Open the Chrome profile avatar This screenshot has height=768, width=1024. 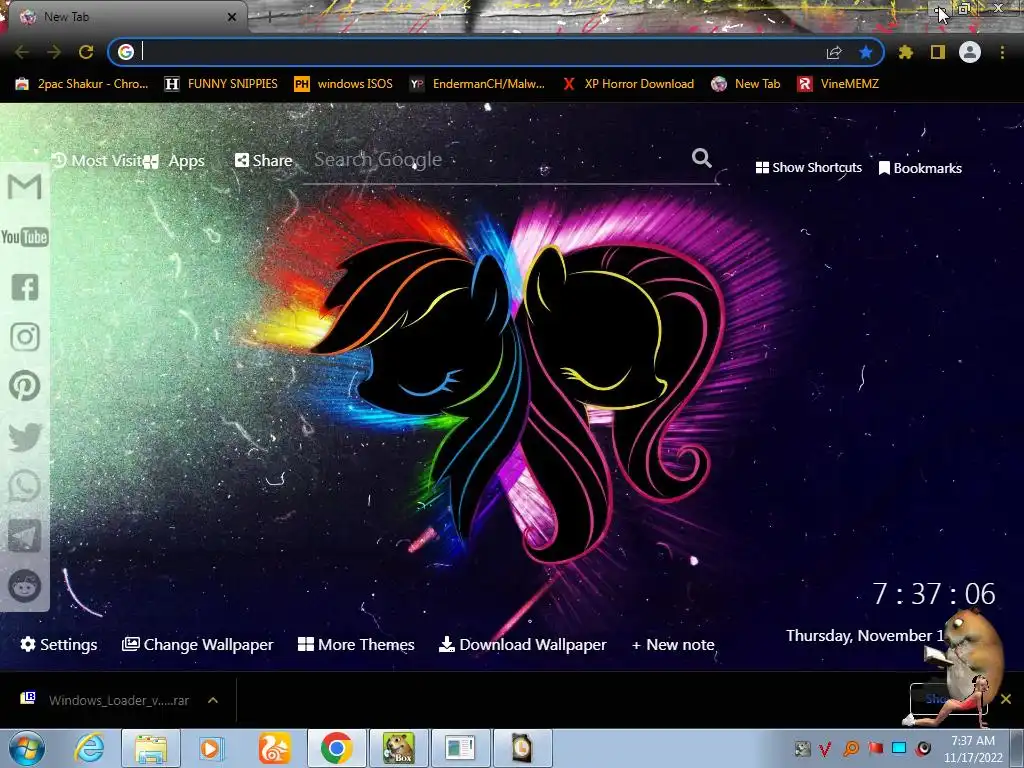pos(970,52)
